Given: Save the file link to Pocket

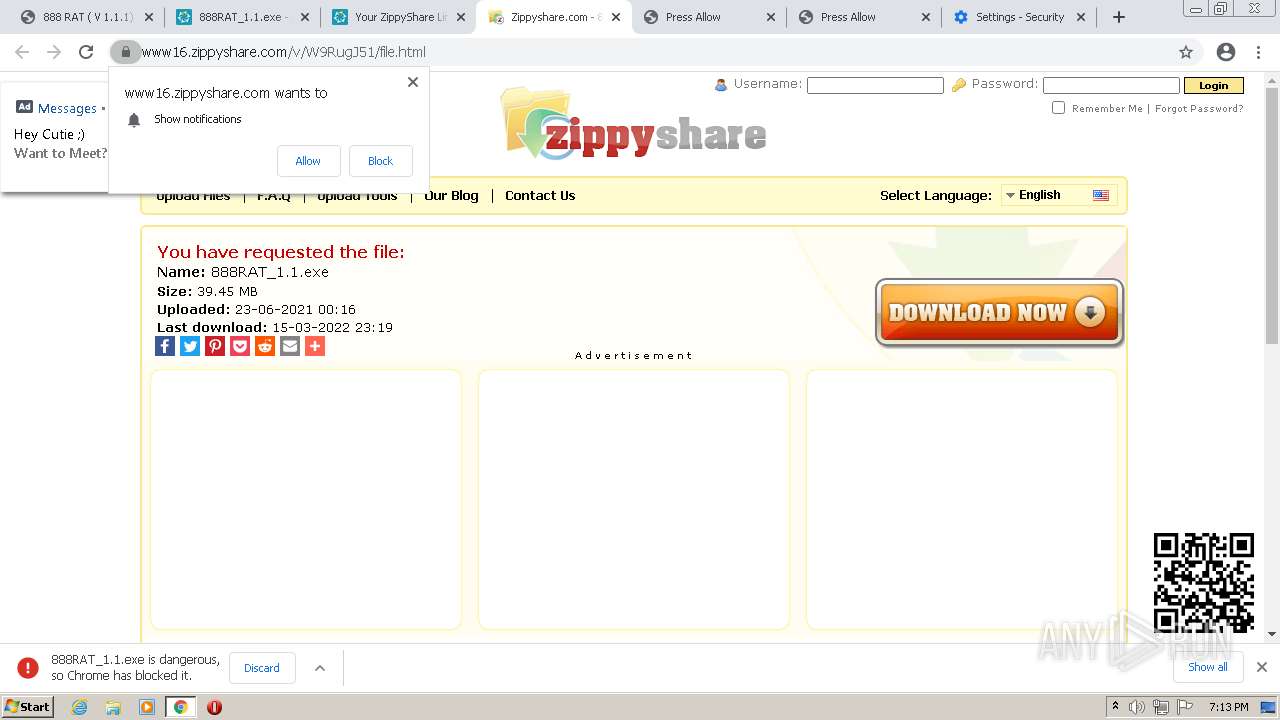Looking at the screenshot, I should coord(240,346).
